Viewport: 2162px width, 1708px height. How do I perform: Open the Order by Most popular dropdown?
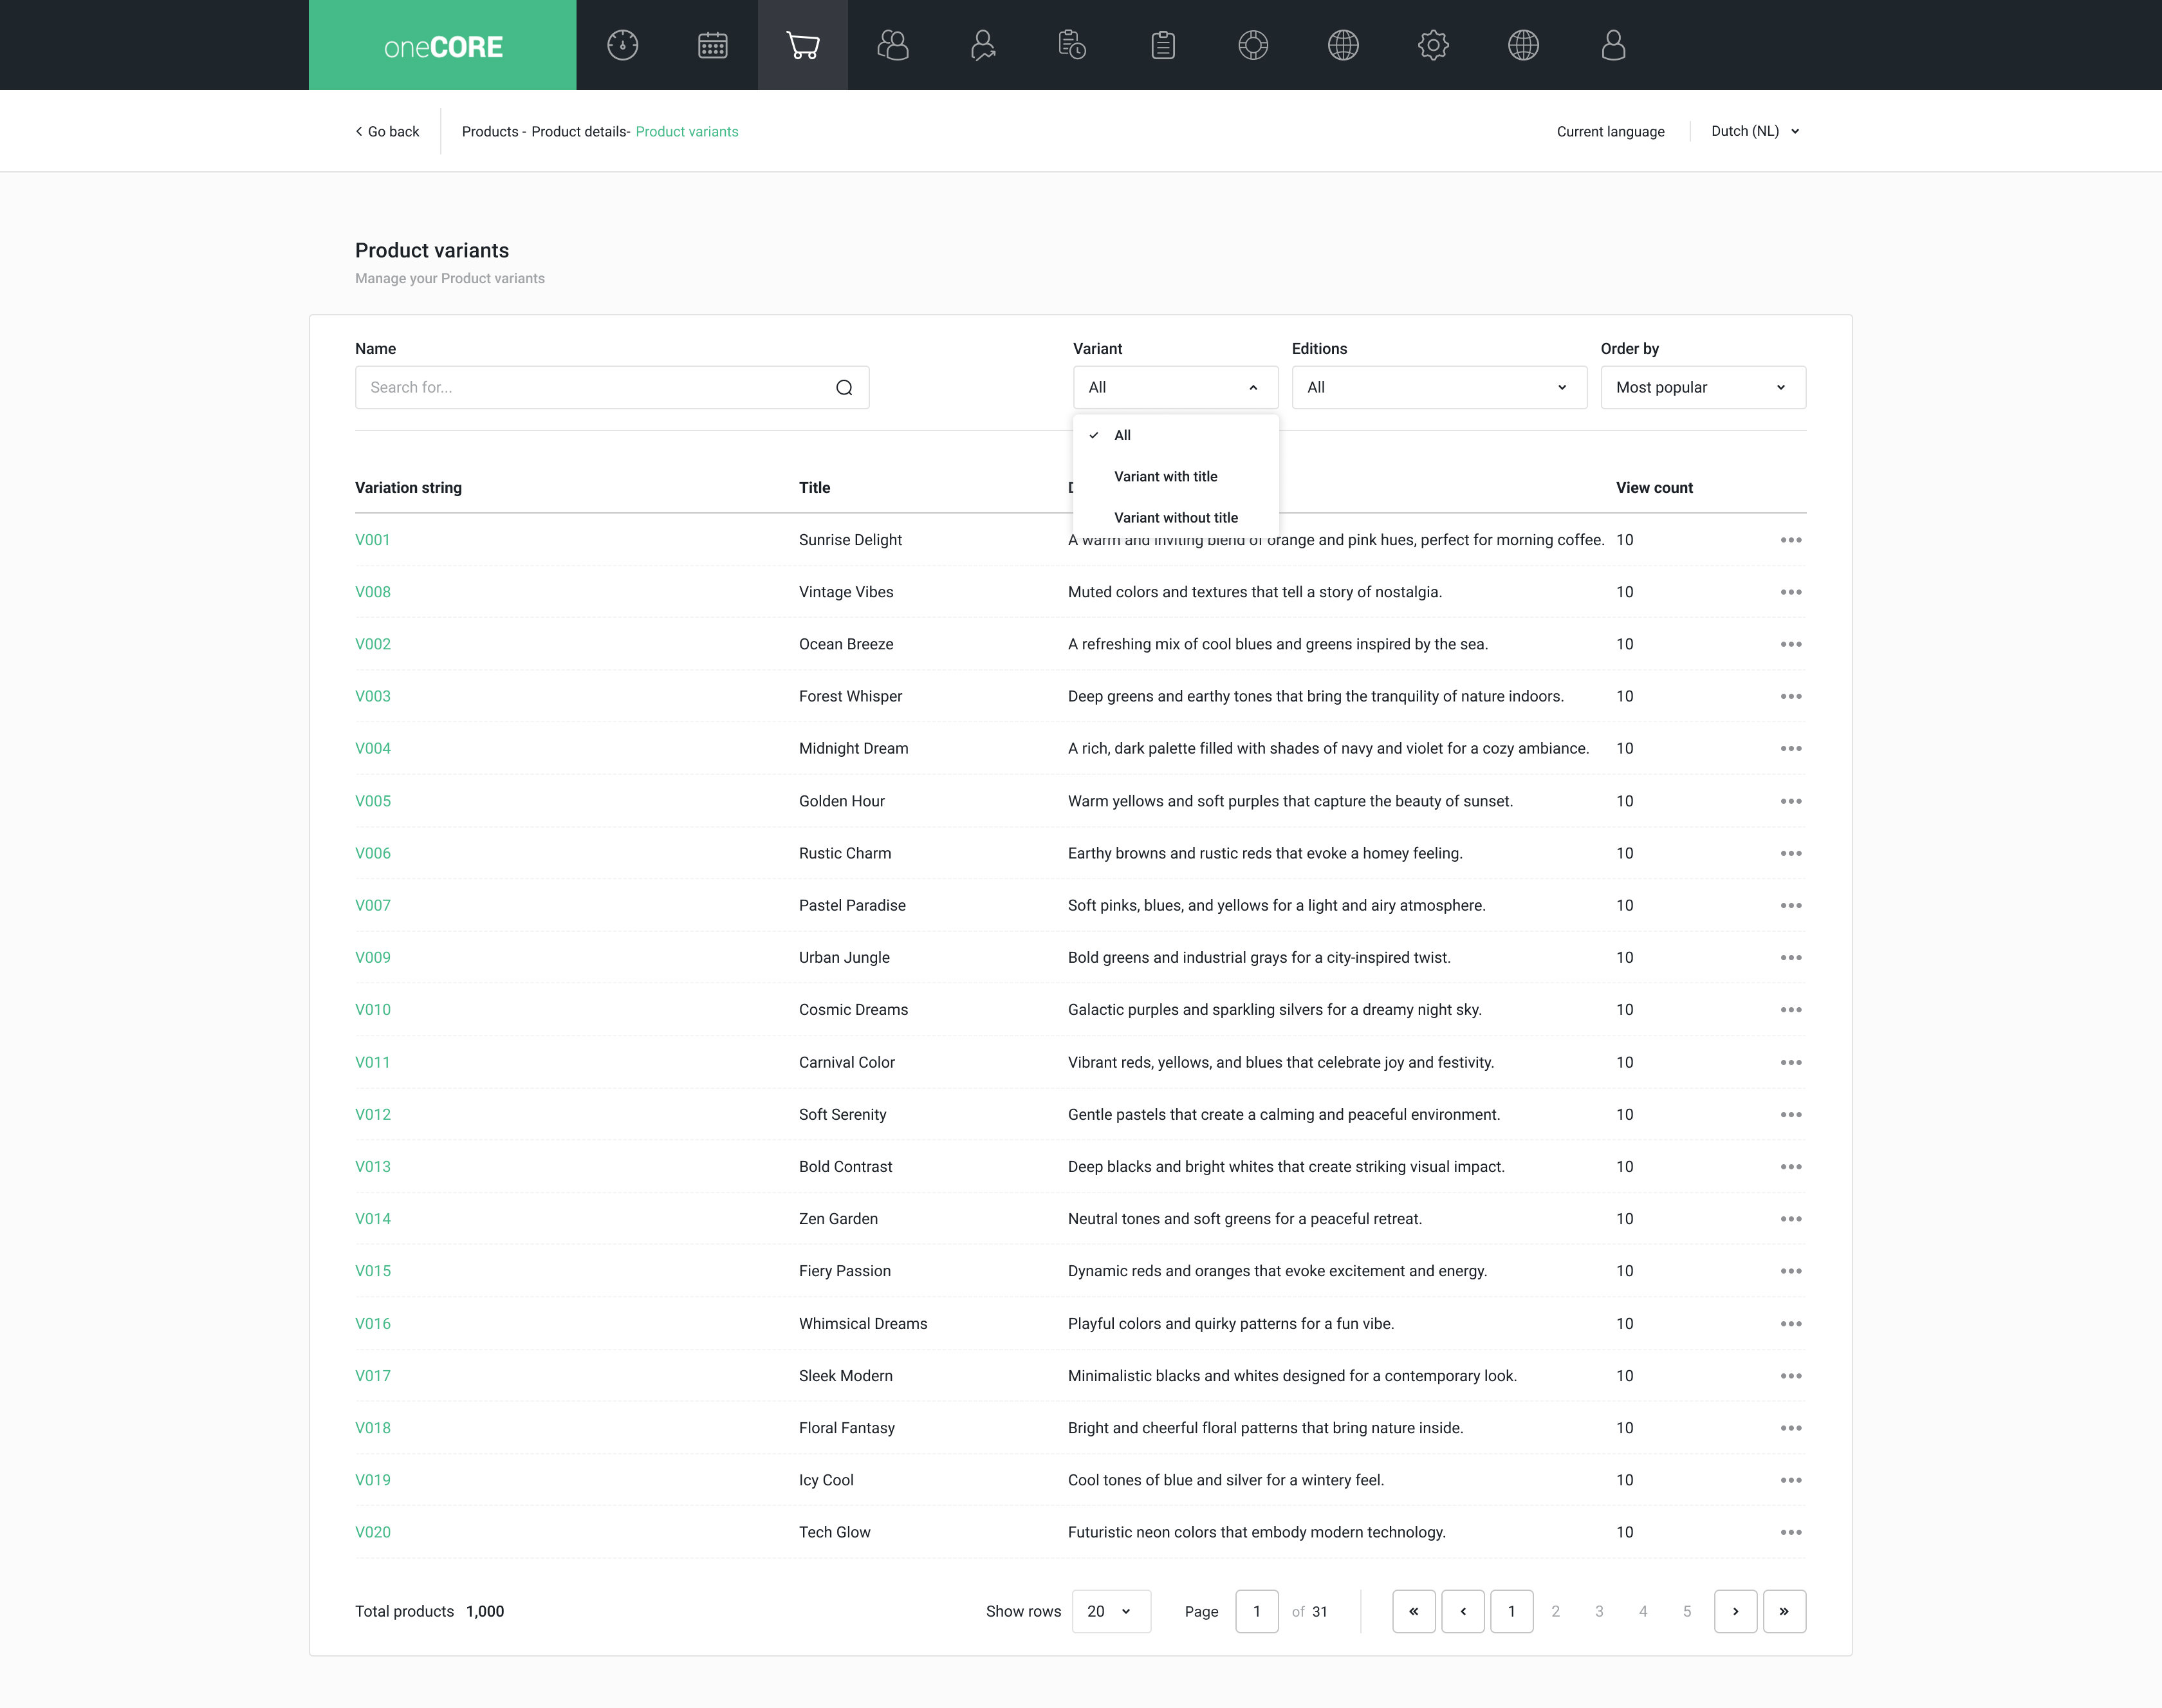(x=1703, y=388)
